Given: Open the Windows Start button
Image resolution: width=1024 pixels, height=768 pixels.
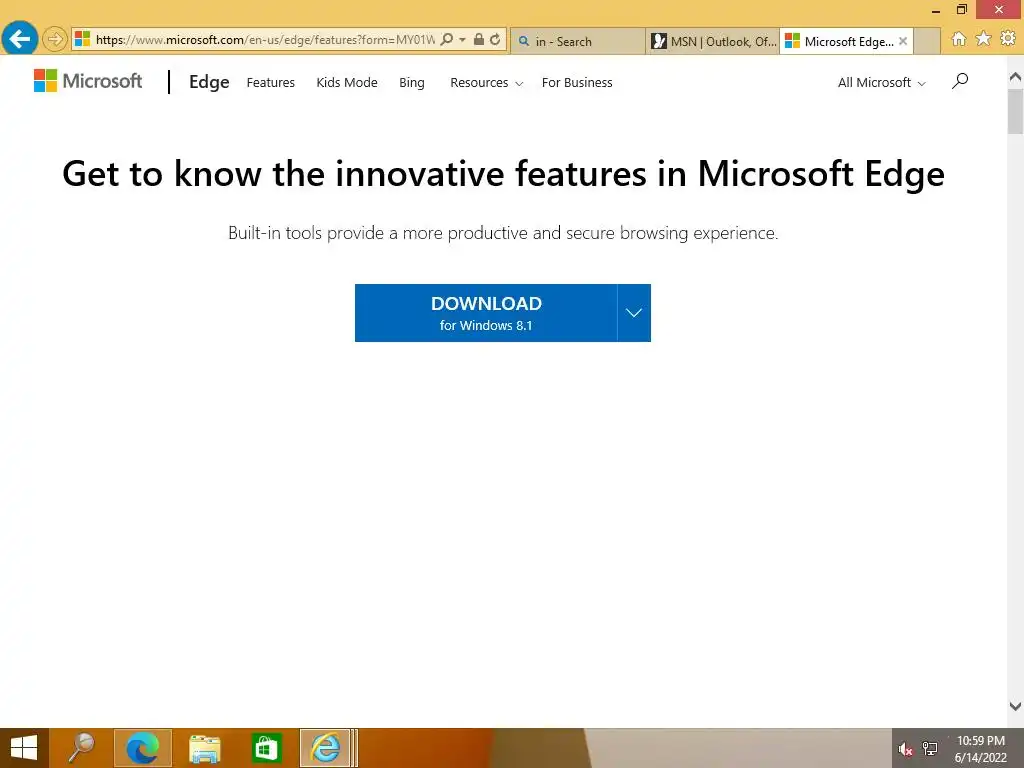Looking at the screenshot, I should [24, 748].
